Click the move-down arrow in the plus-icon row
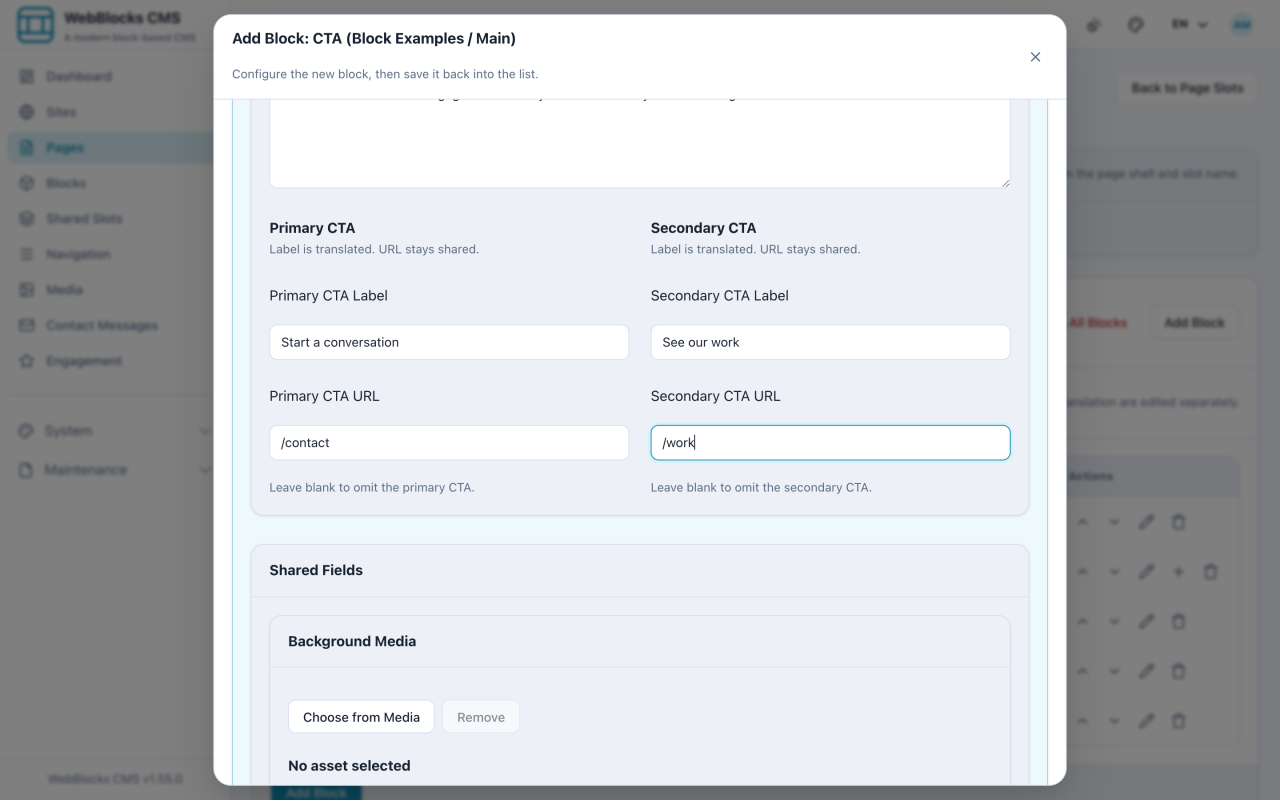1280x800 pixels. [x=1114, y=572]
